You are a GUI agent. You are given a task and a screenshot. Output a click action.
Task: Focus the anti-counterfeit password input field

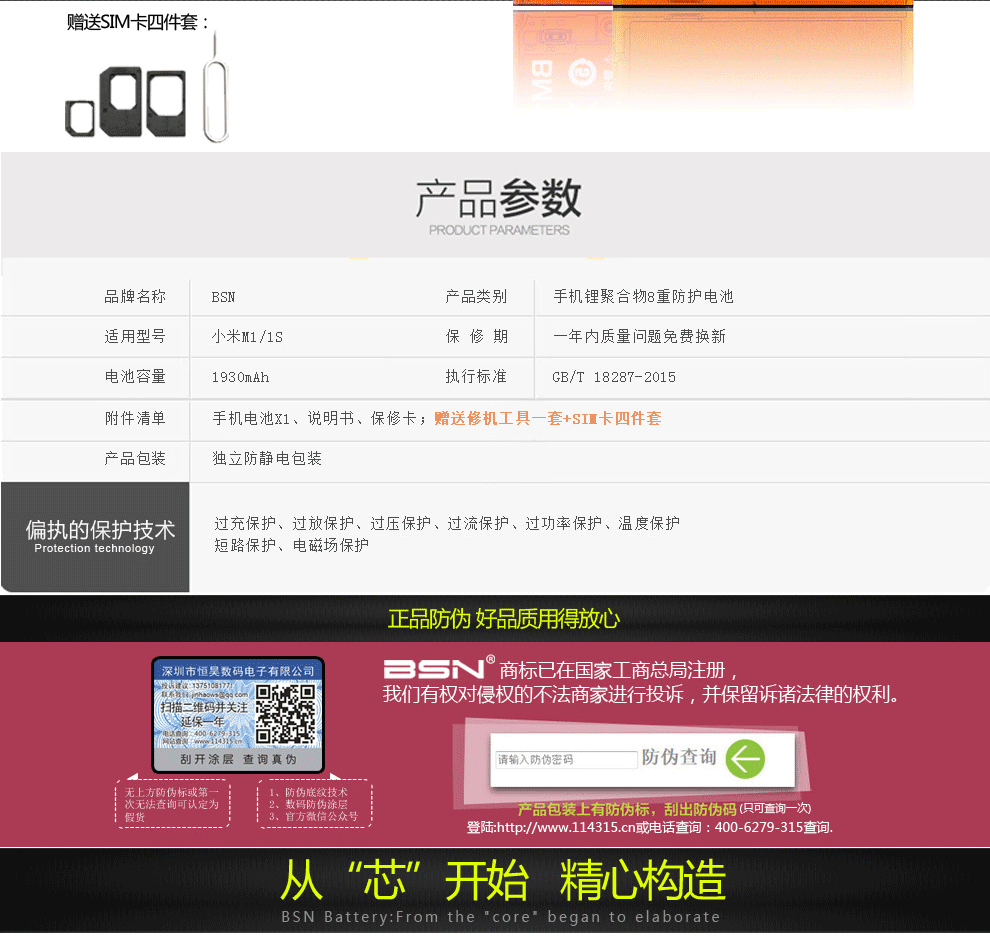[x=566, y=760]
